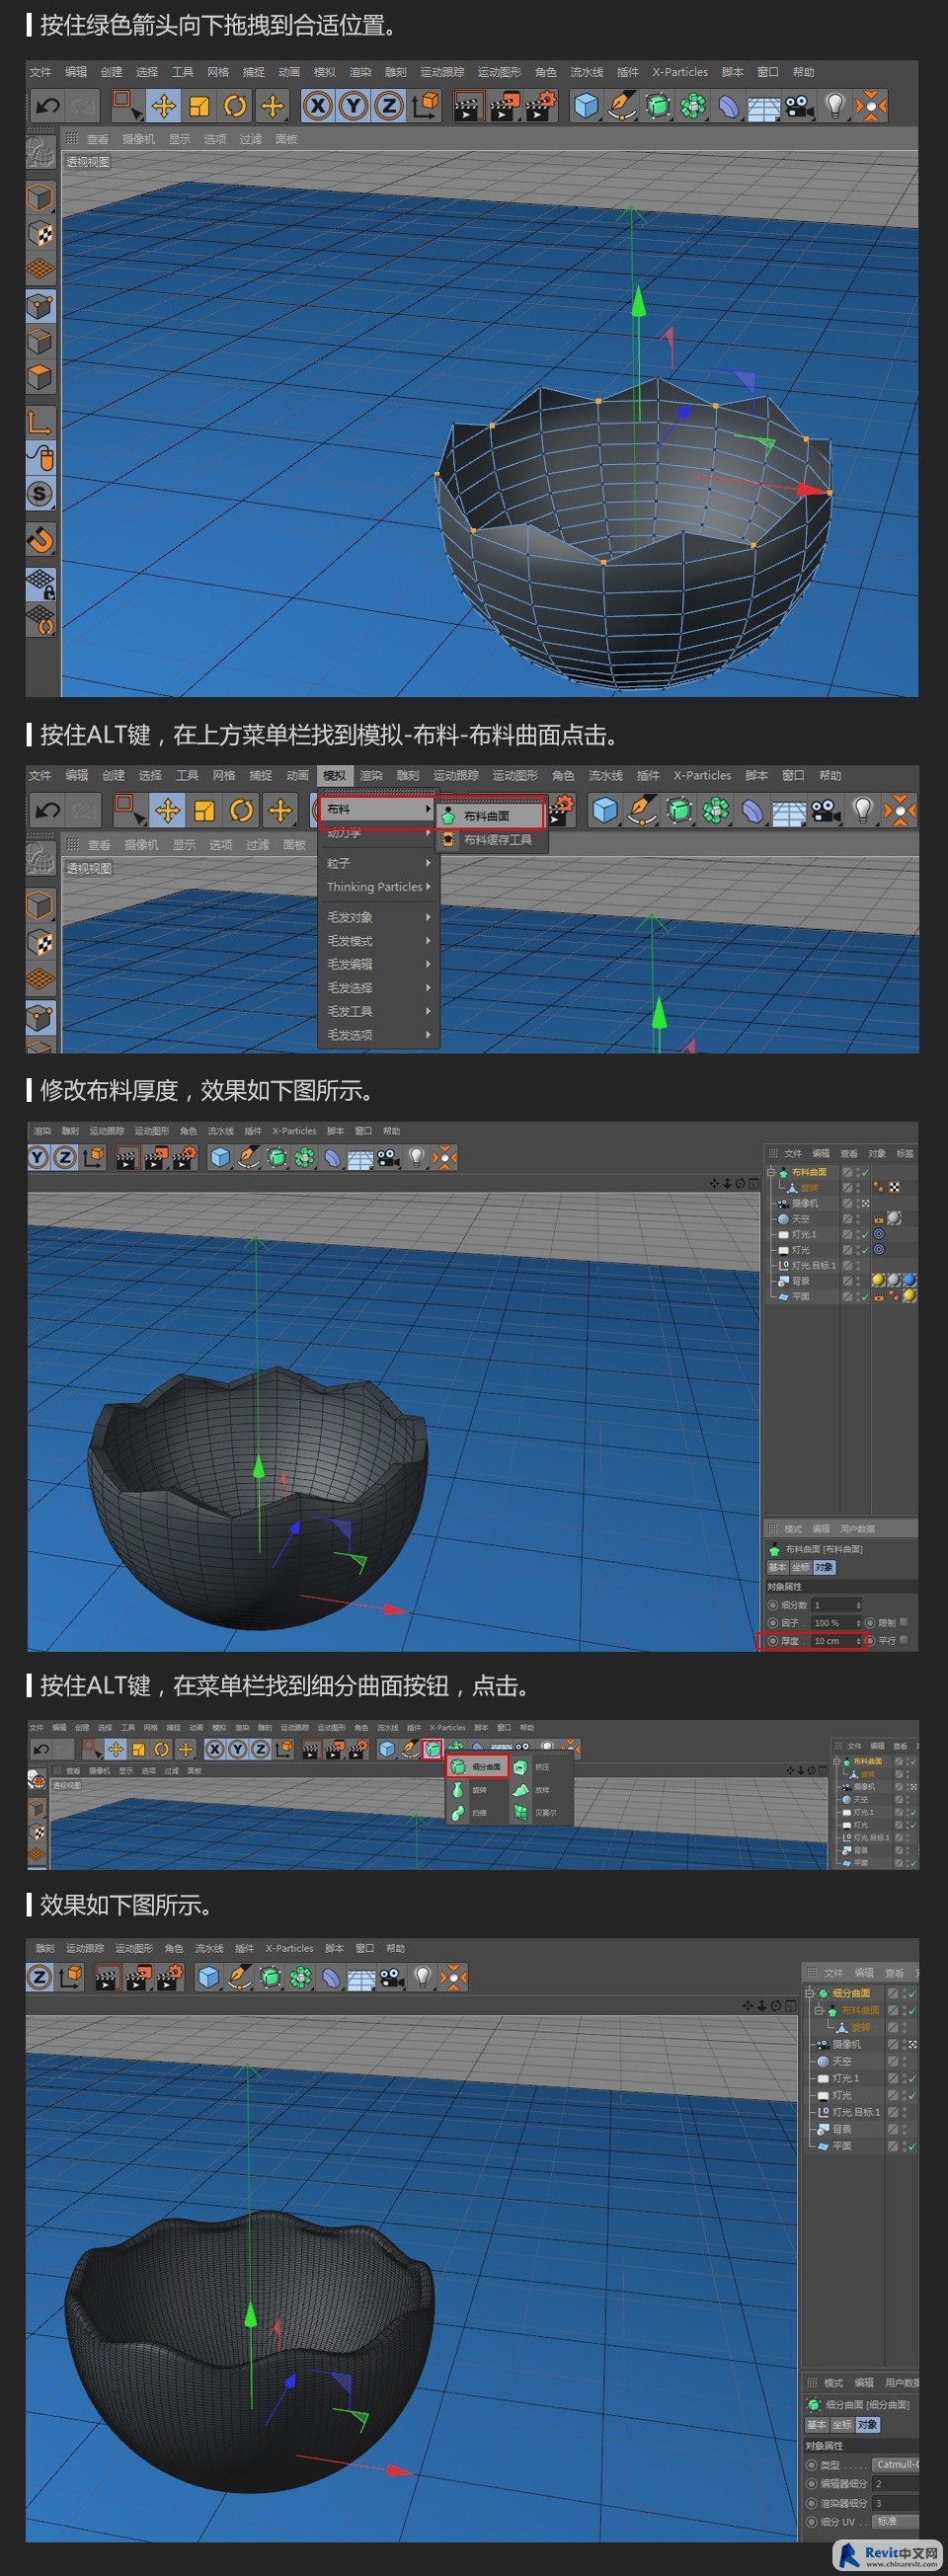Toggle 细分曲面 green checkmark in last screenshot
Viewport: 948px width, 2576px height.
pyautogui.click(x=911, y=1993)
